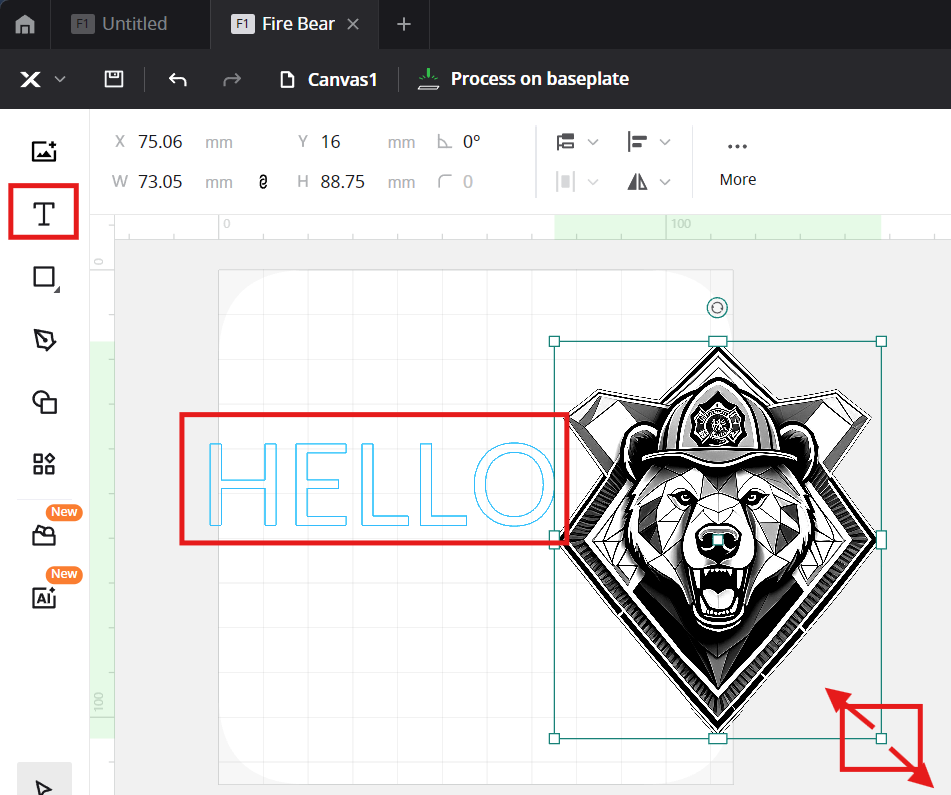The image size is (951, 795).
Task: Select the pen vector tool
Action: [x=44, y=340]
